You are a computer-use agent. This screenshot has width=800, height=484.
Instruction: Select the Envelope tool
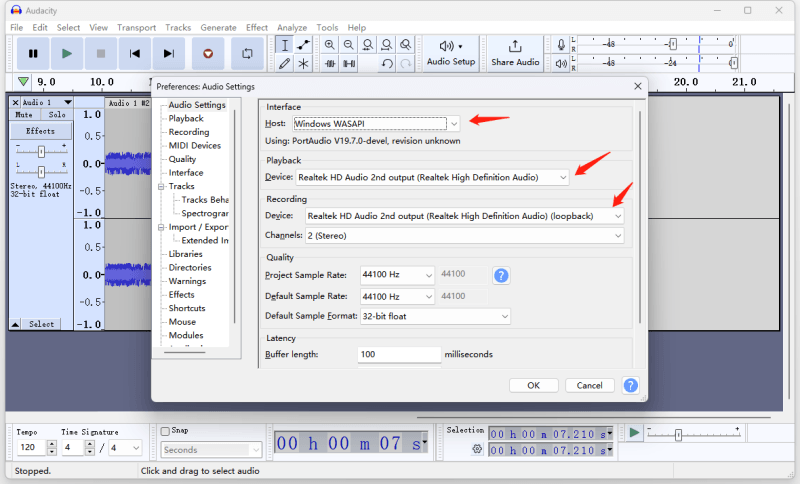(x=304, y=45)
